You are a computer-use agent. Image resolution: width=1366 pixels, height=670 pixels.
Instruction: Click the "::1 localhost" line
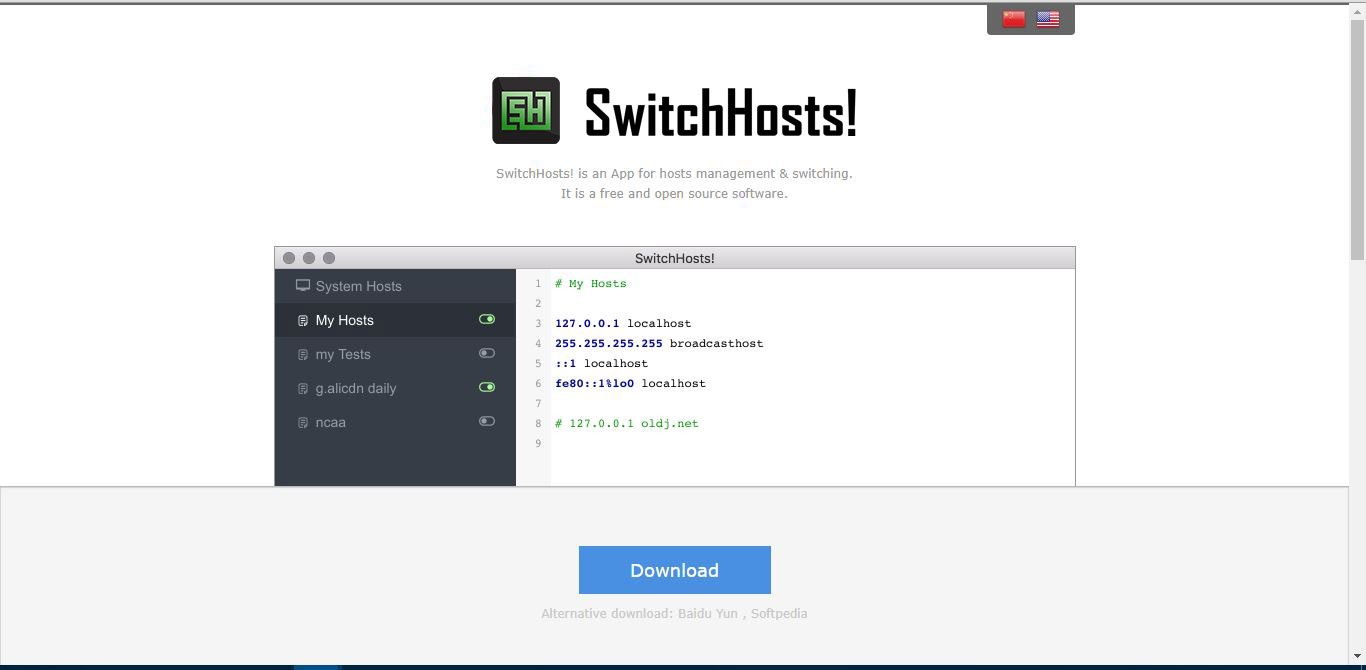(602, 364)
